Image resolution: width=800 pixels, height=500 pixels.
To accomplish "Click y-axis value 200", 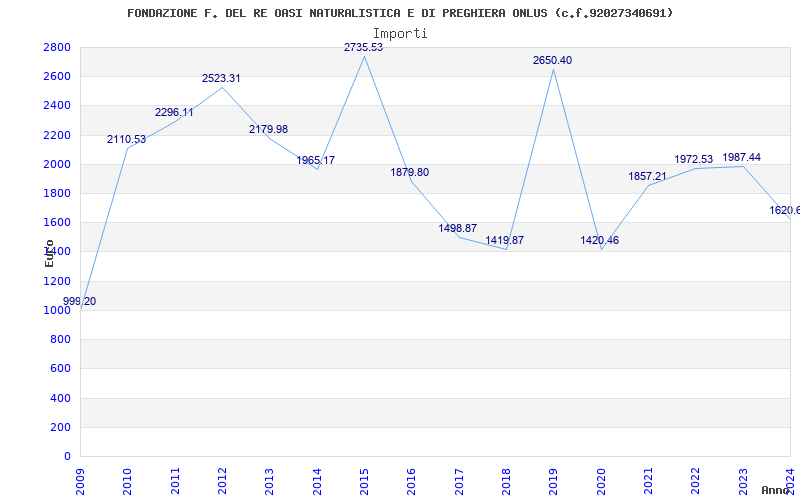I will click(60, 427).
